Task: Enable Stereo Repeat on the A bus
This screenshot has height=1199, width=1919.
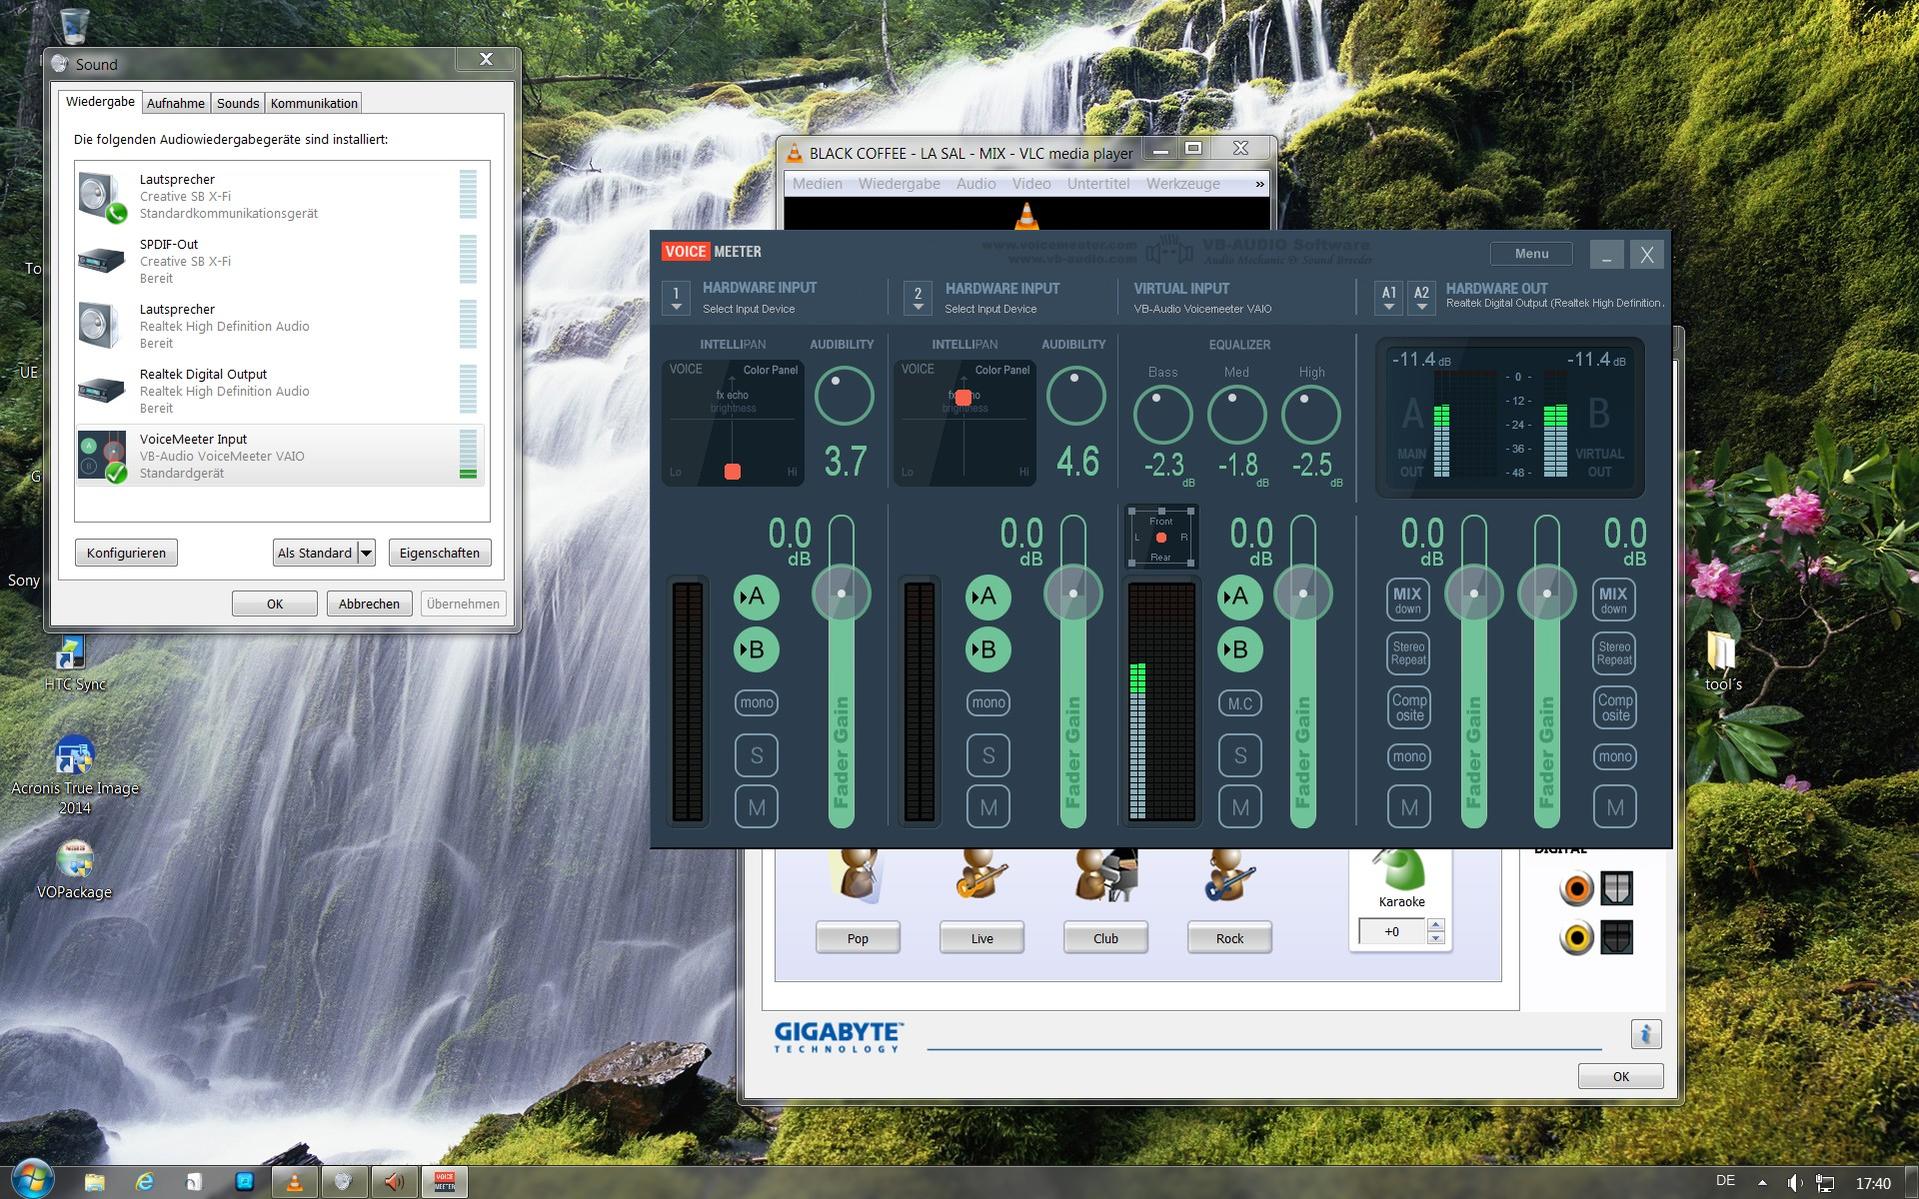Action: coord(1408,653)
